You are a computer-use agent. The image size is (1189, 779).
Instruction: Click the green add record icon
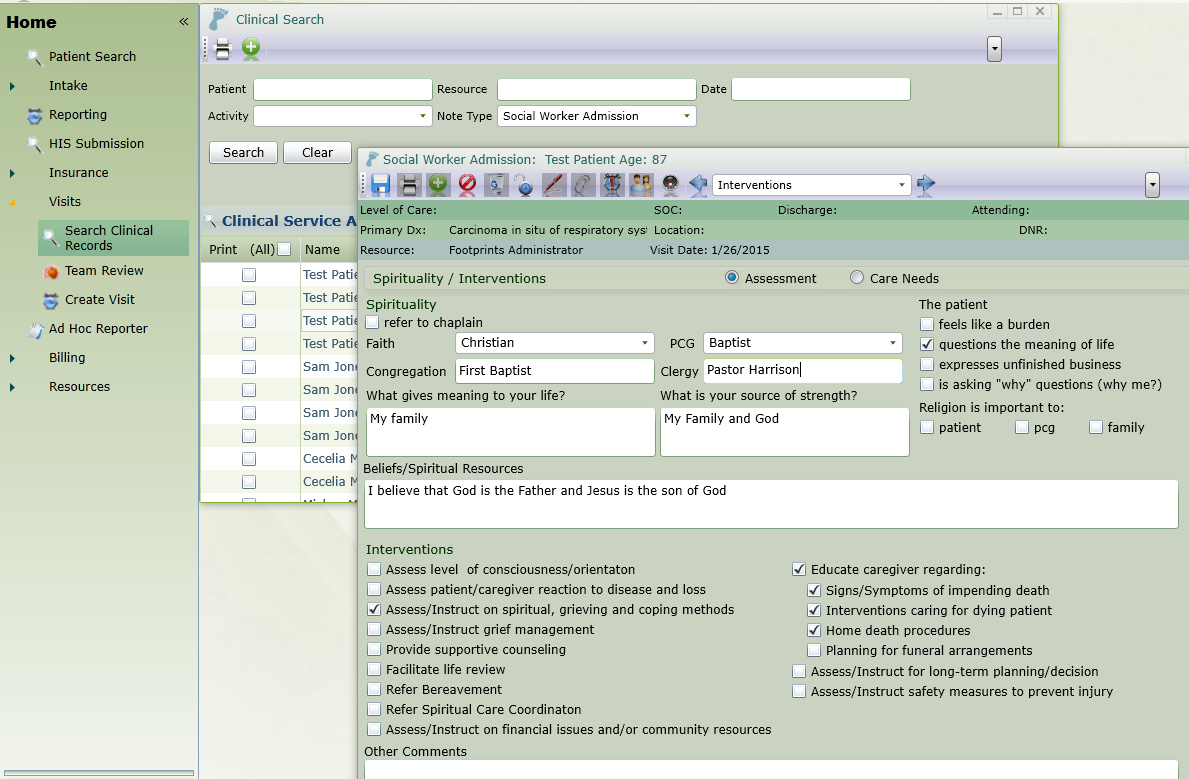point(438,185)
